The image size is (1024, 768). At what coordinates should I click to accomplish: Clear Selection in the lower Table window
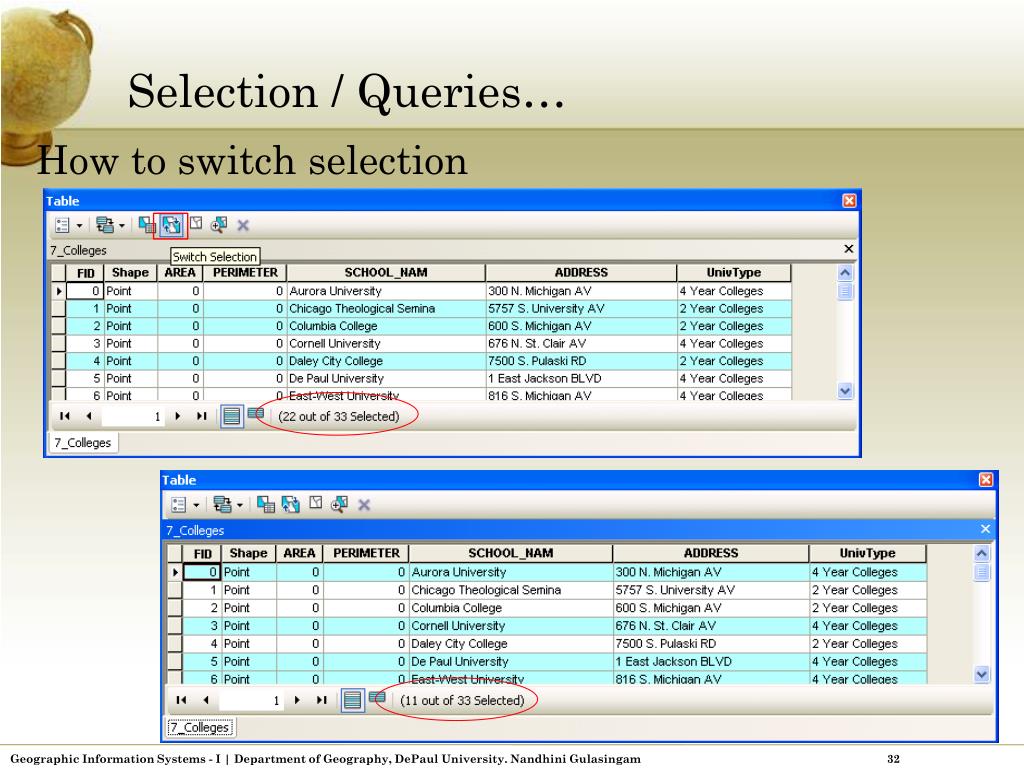(316, 503)
